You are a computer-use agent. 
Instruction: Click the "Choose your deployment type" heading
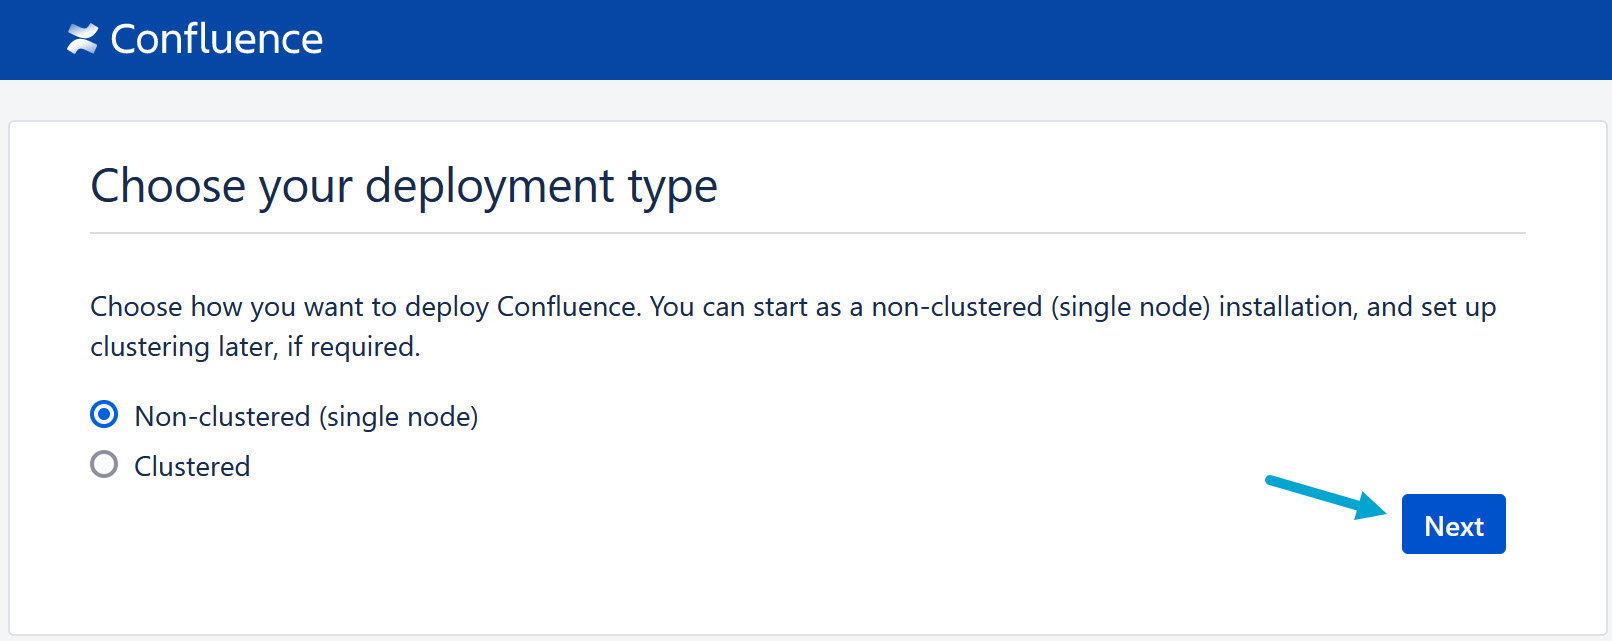coord(404,186)
